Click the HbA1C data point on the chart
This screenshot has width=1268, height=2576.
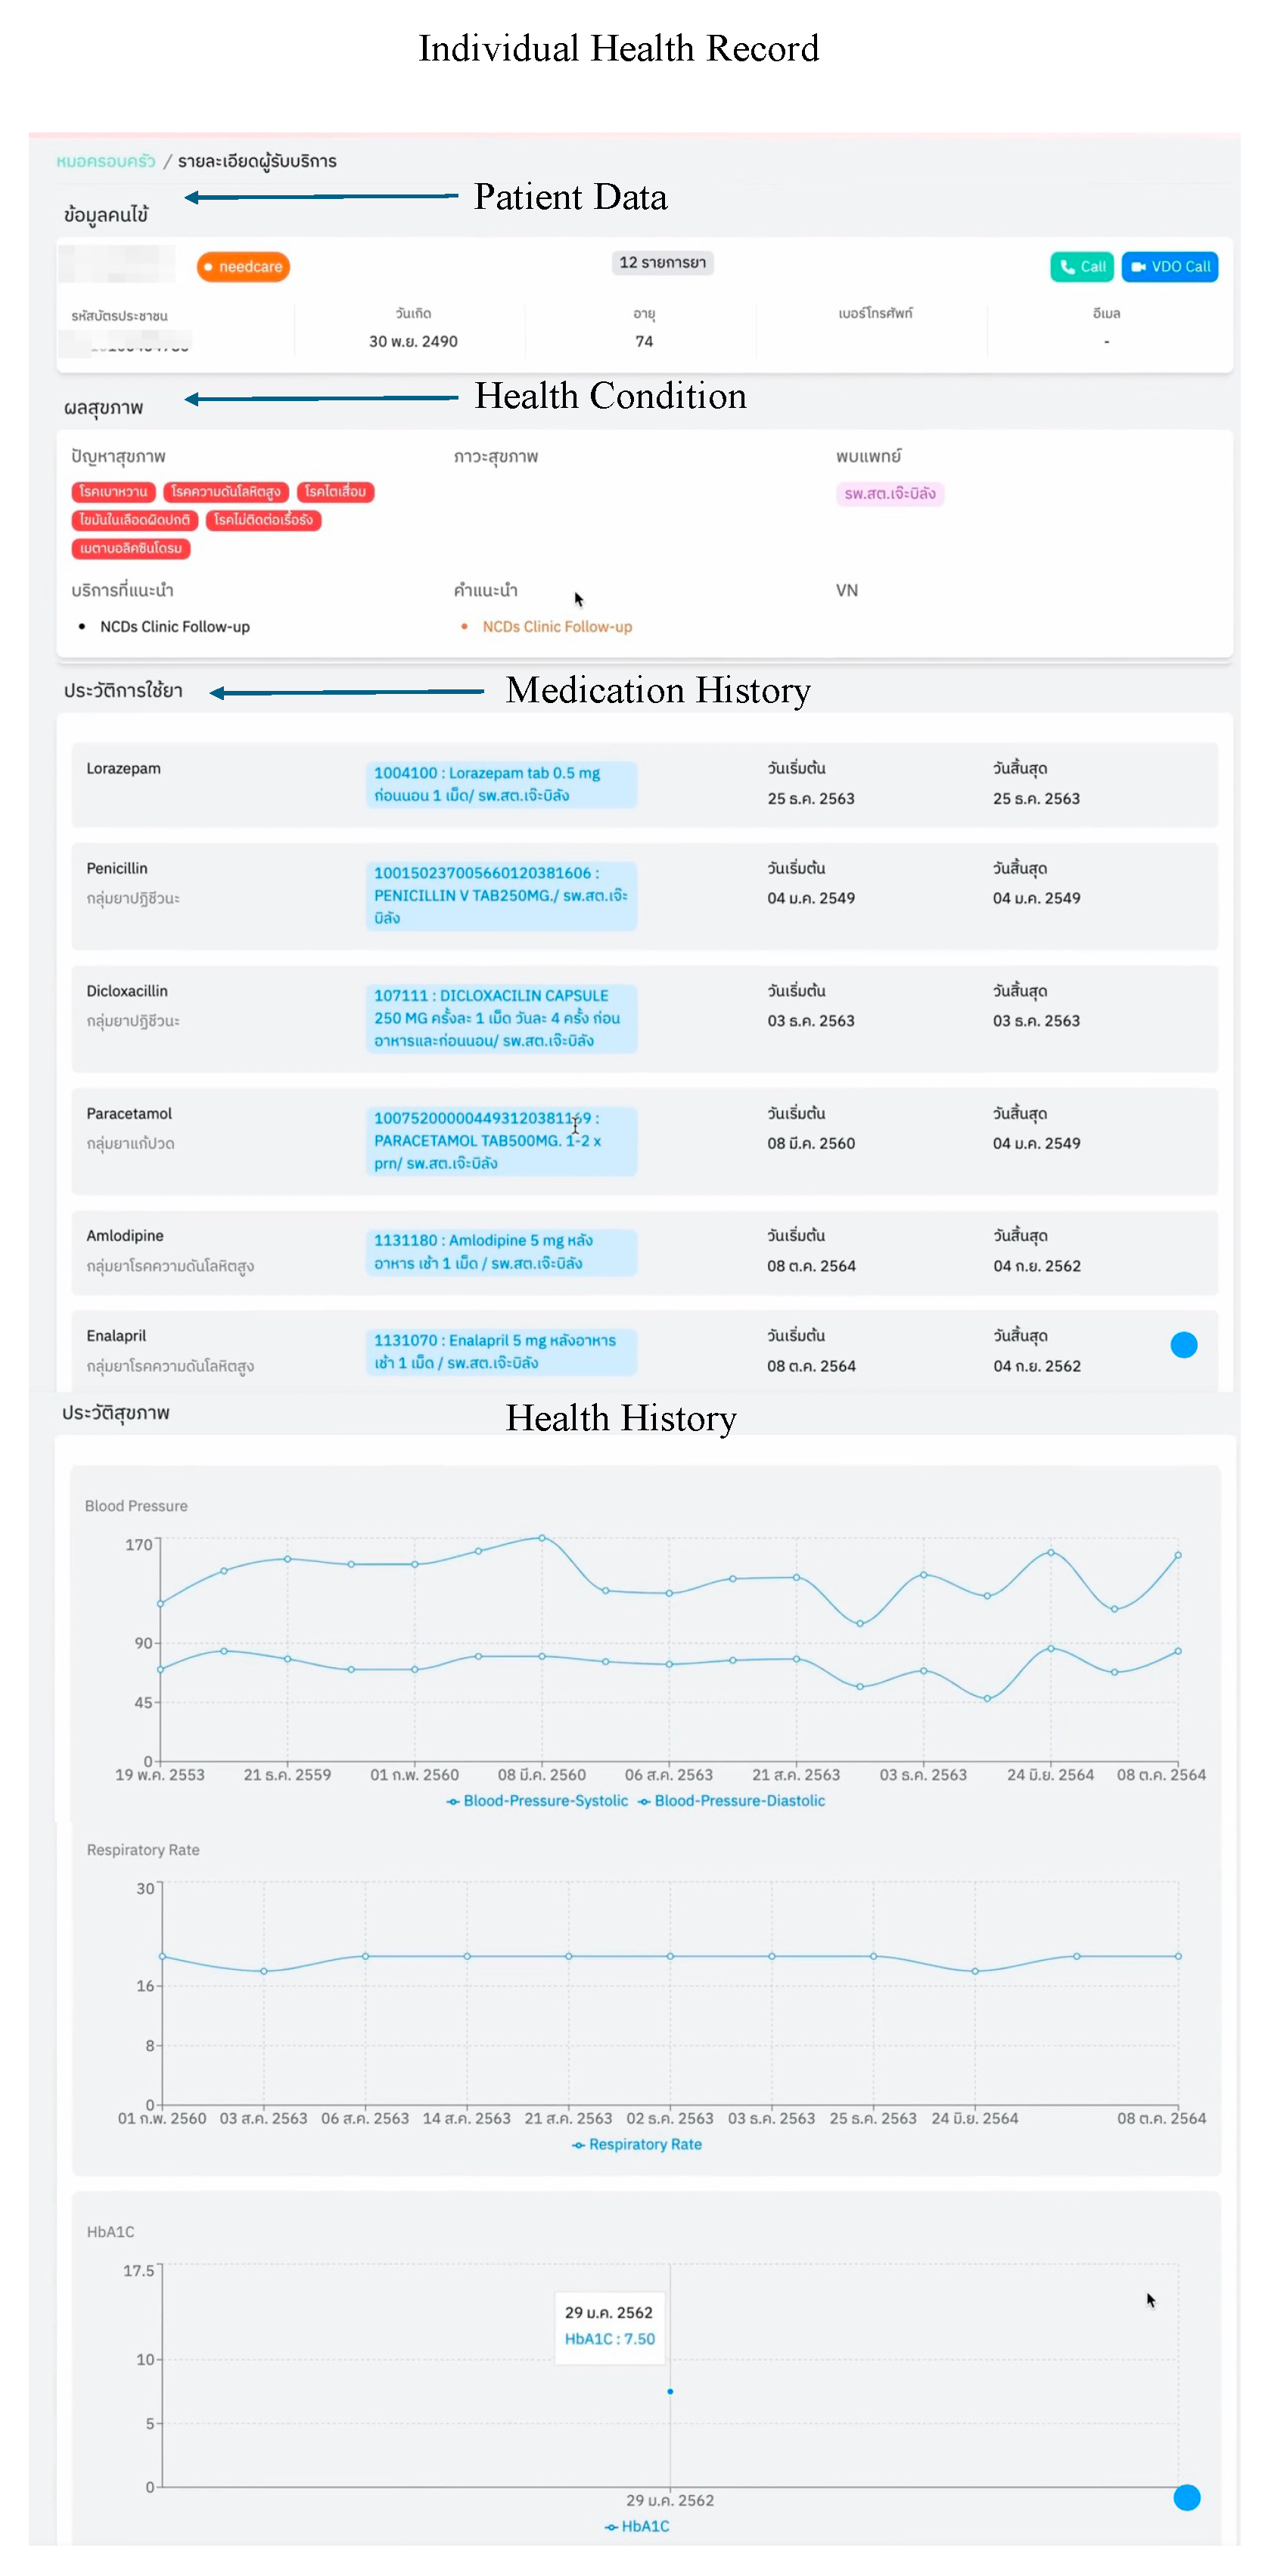tap(669, 2392)
